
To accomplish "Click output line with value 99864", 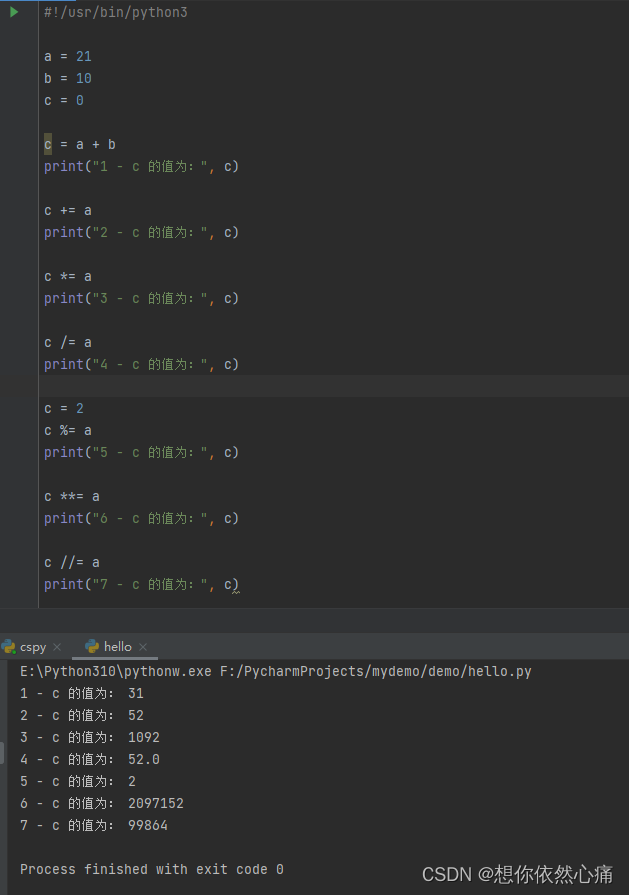I will pos(94,825).
